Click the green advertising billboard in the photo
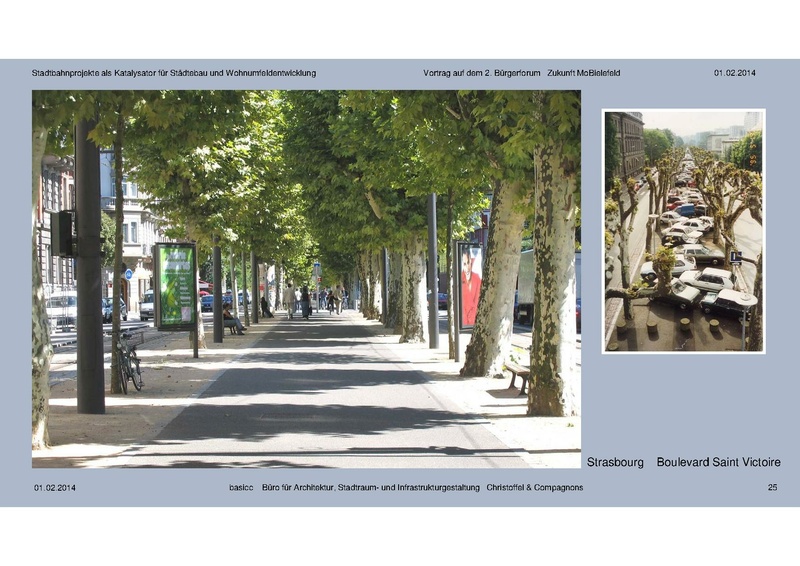800x566 pixels. click(176, 286)
